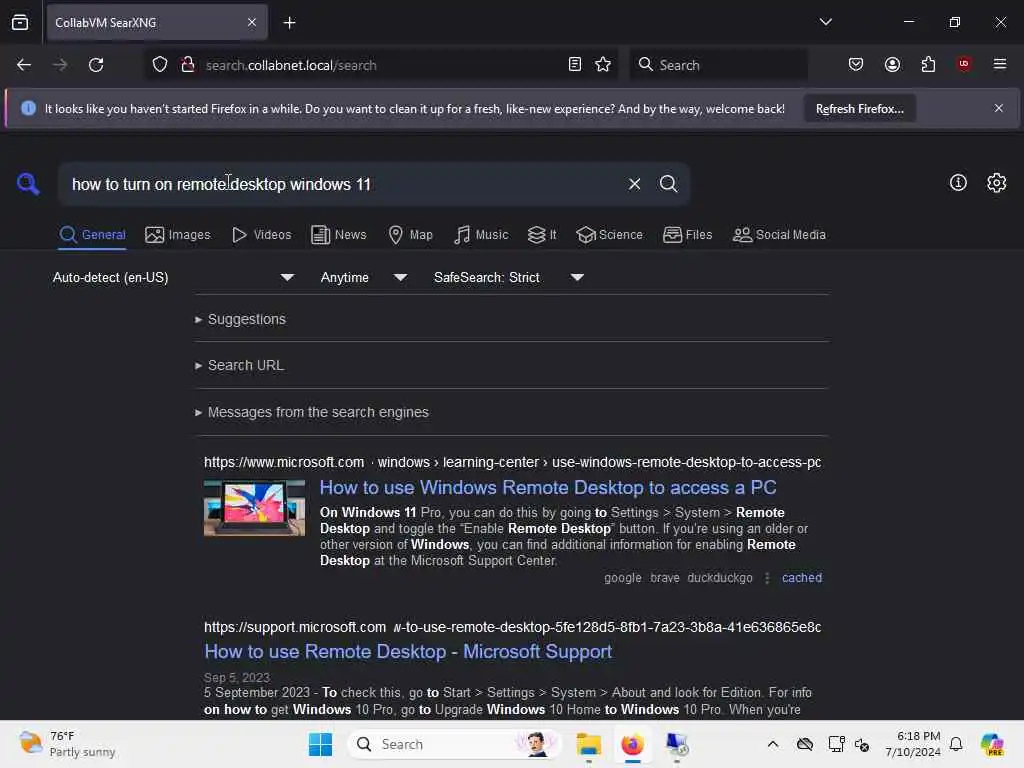The width and height of the screenshot is (1024, 768).
Task: Switch to Social Media category tab
Action: pos(779,234)
